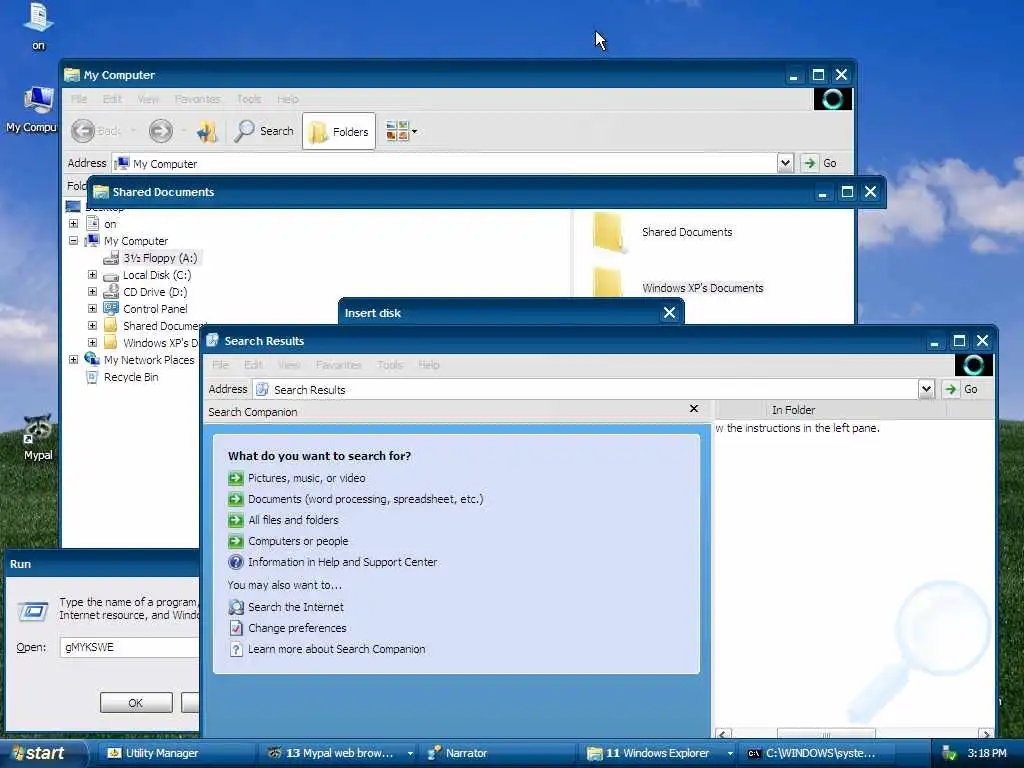1024x768 pixels.
Task: Click the Back arrow in My Computer toolbar
Action: click(83, 131)
